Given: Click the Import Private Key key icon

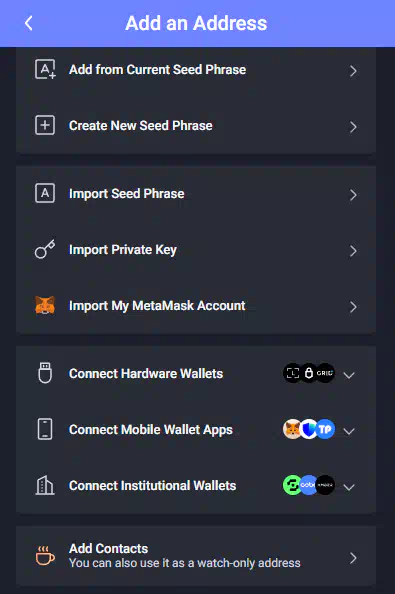Looking at the screenshot, I should coord(45,249).
